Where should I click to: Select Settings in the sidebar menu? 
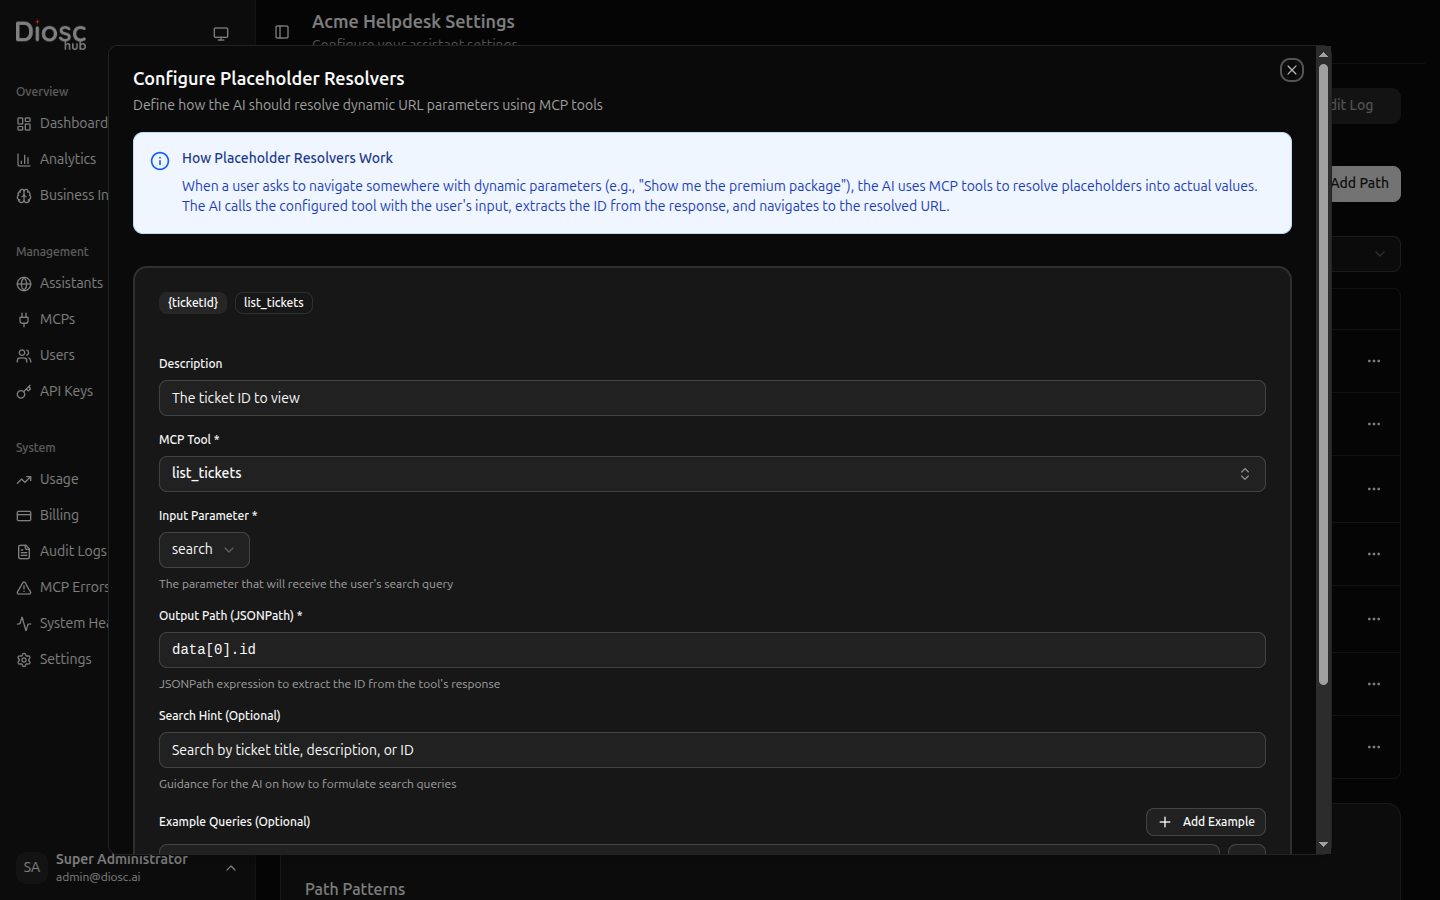[x=23, y=659]
